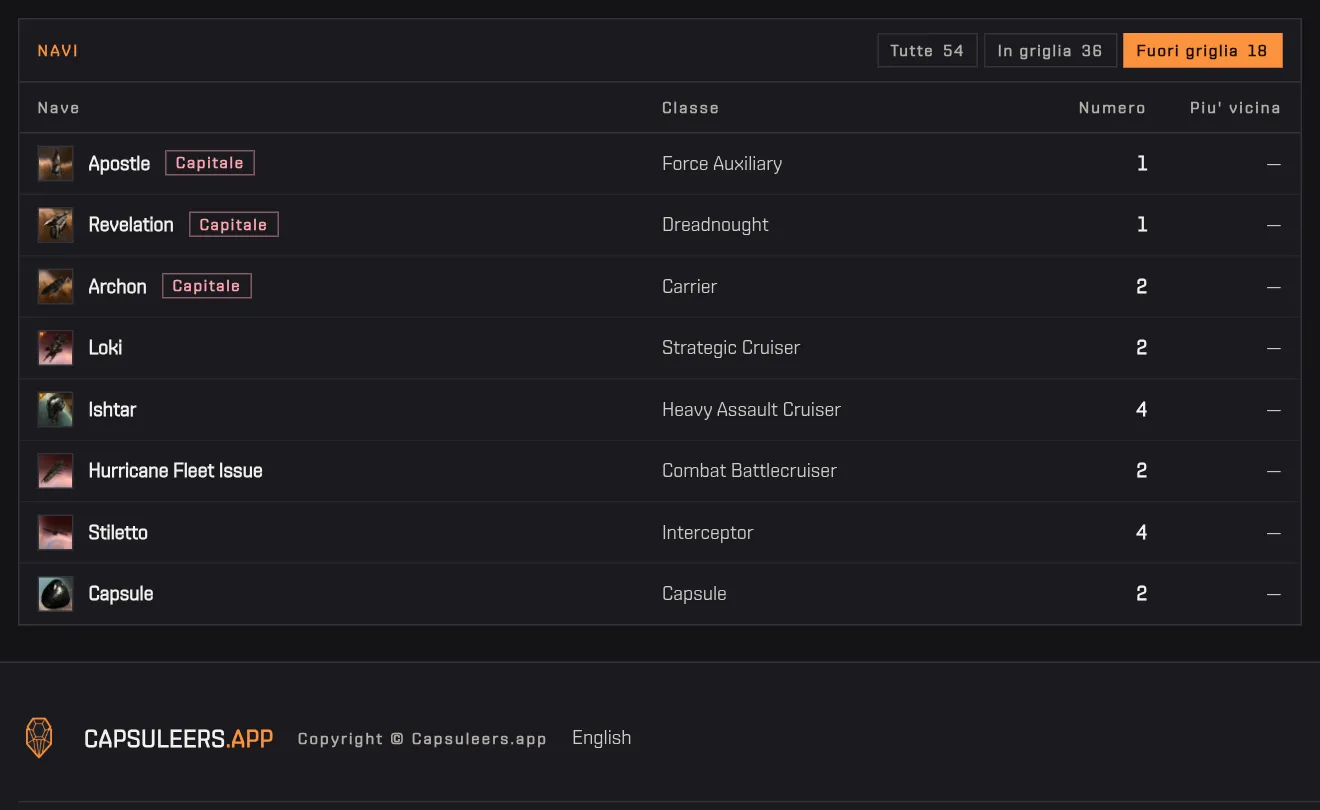The image size is (1320, 810).
Task: Click the Ishtar ship icon
Action: pyautogui.click(x=55, y=409)
